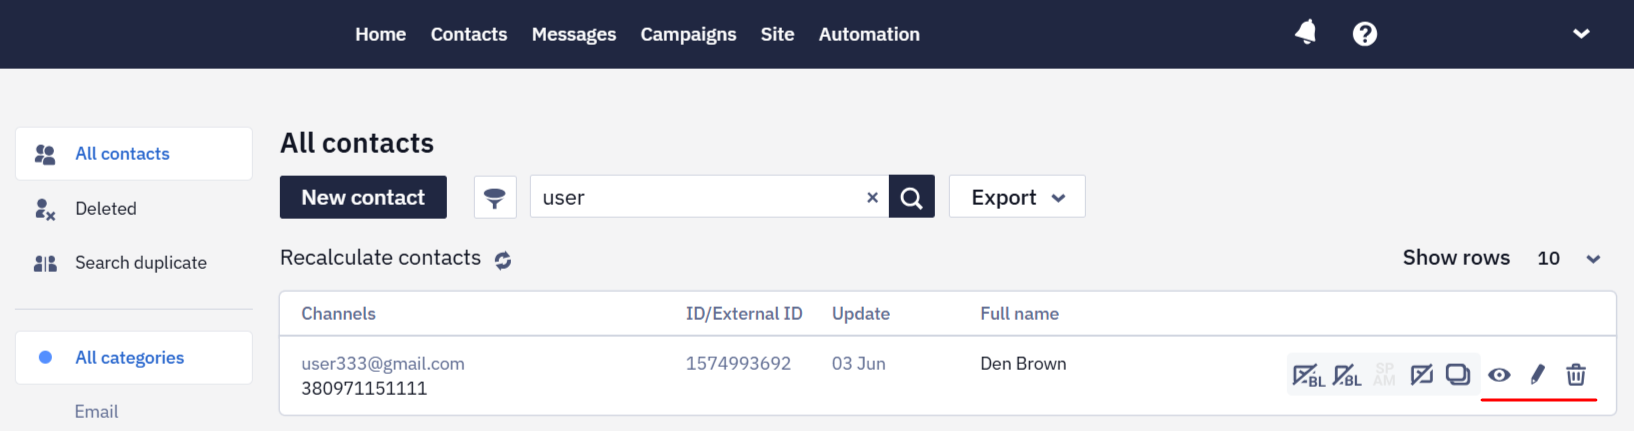Click phone number 380971151111

coord(364,388)
